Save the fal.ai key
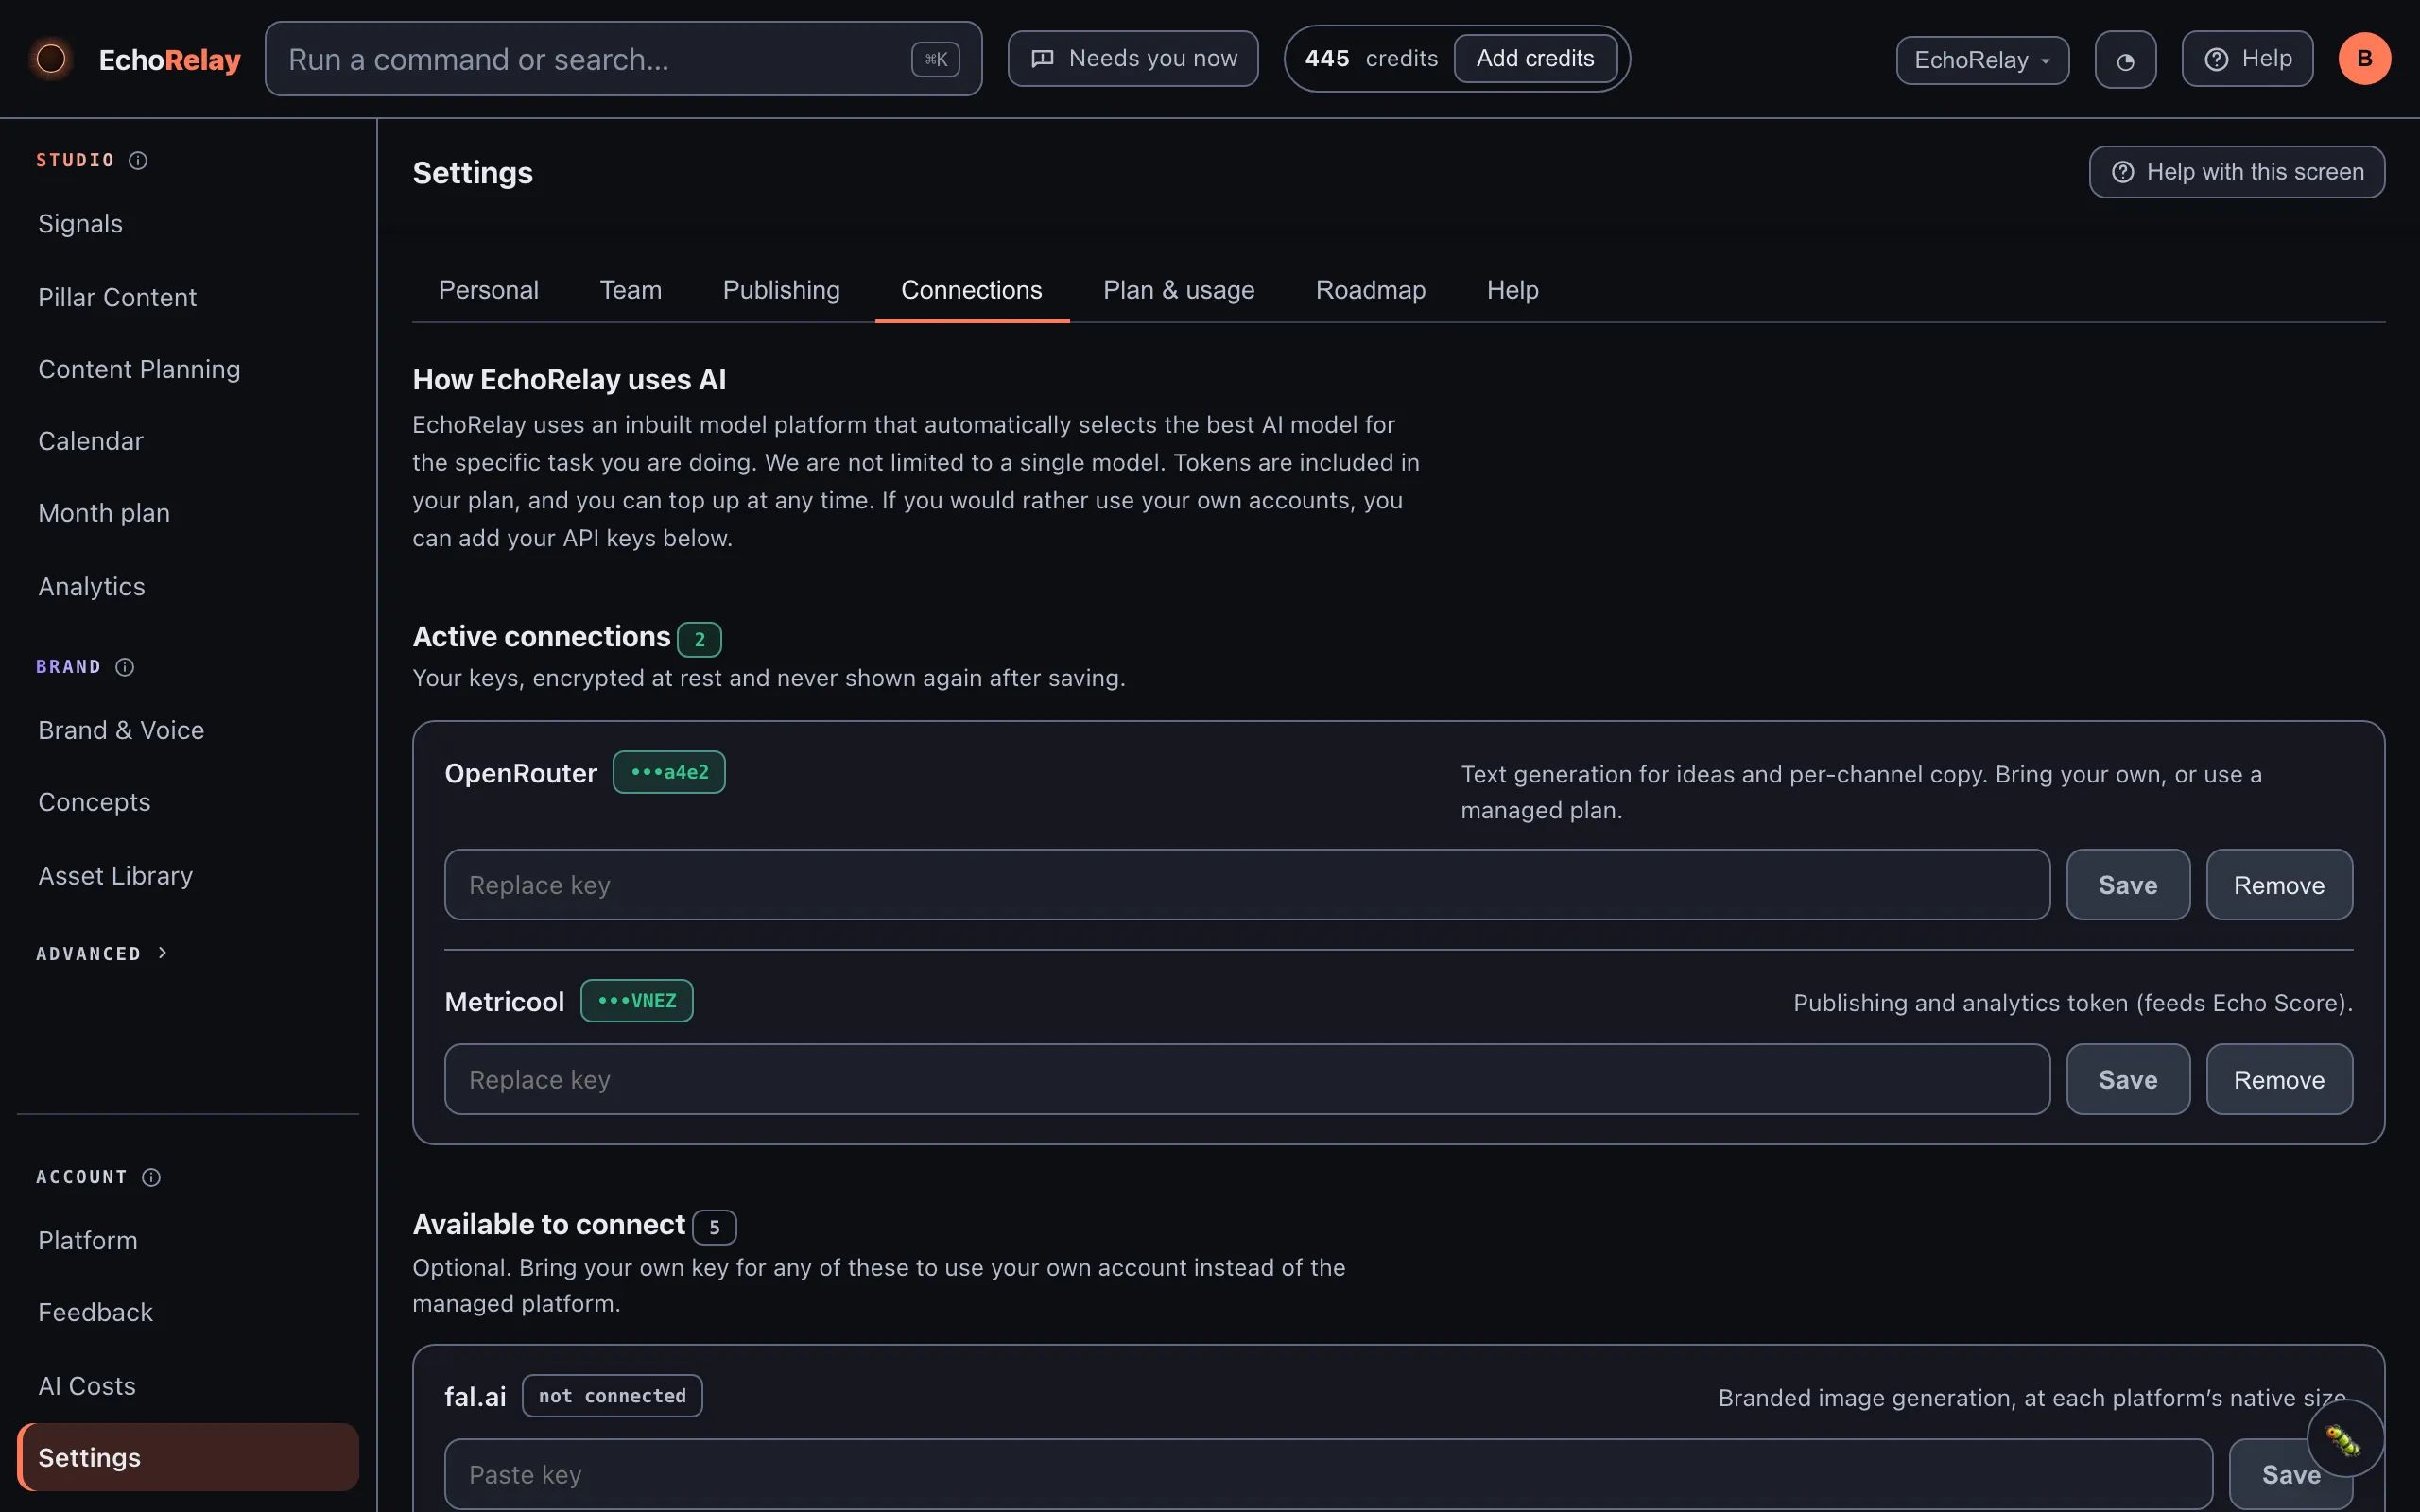Viewport: 2420px width, 1512px height. pyautogui.click(x=2291, y=1474)
